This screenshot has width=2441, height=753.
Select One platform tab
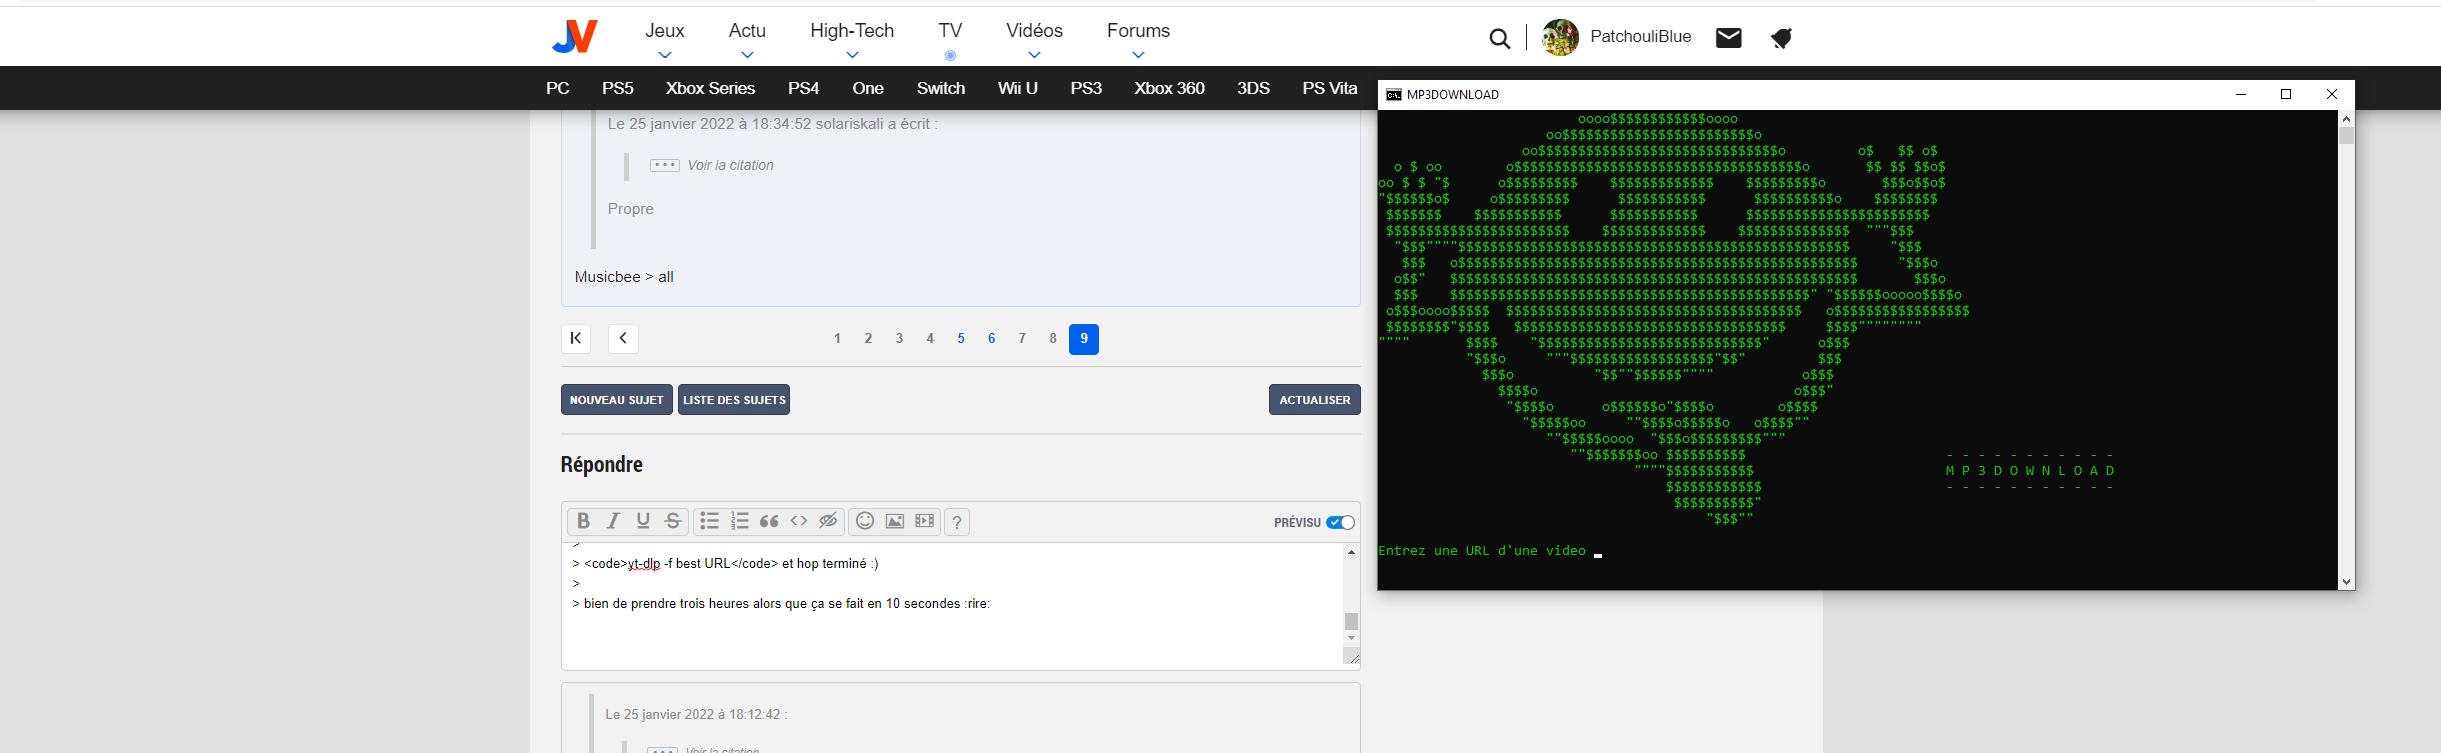click(868, 88)
